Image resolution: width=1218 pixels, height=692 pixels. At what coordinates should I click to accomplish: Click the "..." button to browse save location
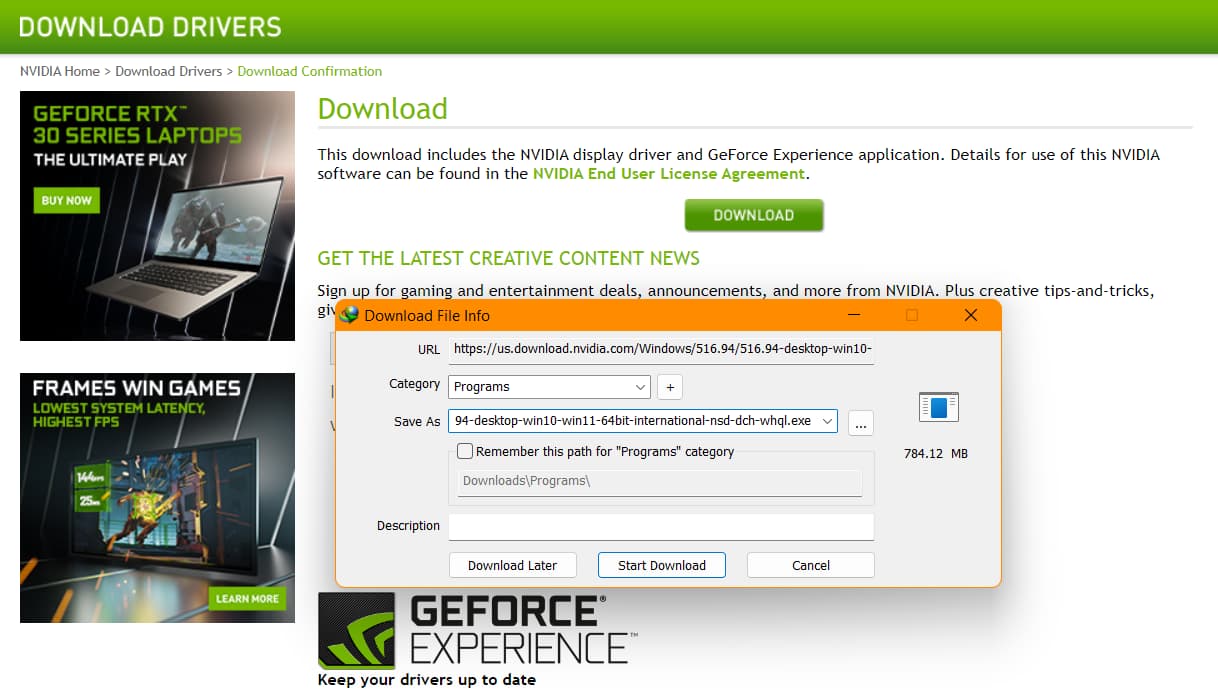pyautogui.click(x=860, y=423)
